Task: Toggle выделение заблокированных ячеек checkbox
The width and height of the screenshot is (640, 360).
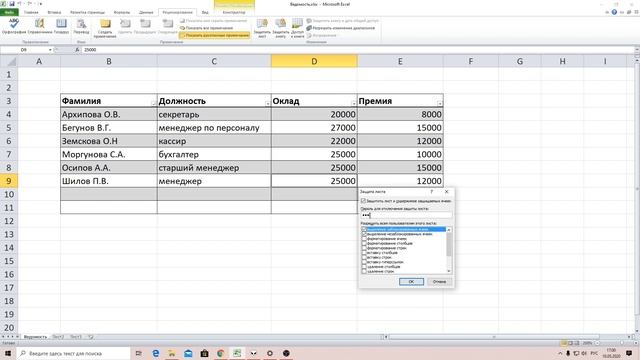Action: (364, 229)
